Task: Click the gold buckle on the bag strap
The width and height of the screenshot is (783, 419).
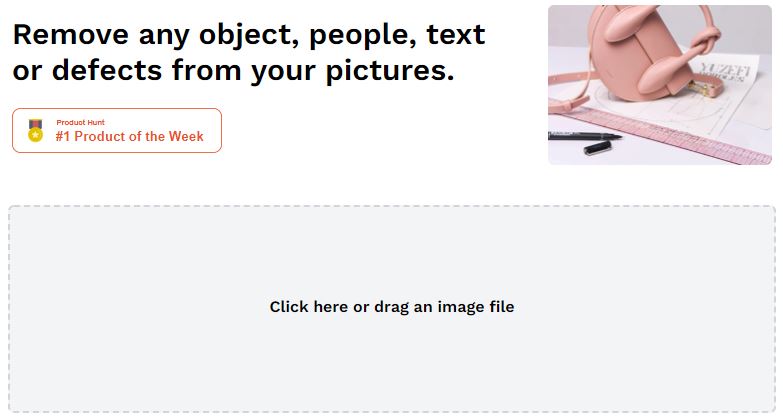Action: [703, 89]
